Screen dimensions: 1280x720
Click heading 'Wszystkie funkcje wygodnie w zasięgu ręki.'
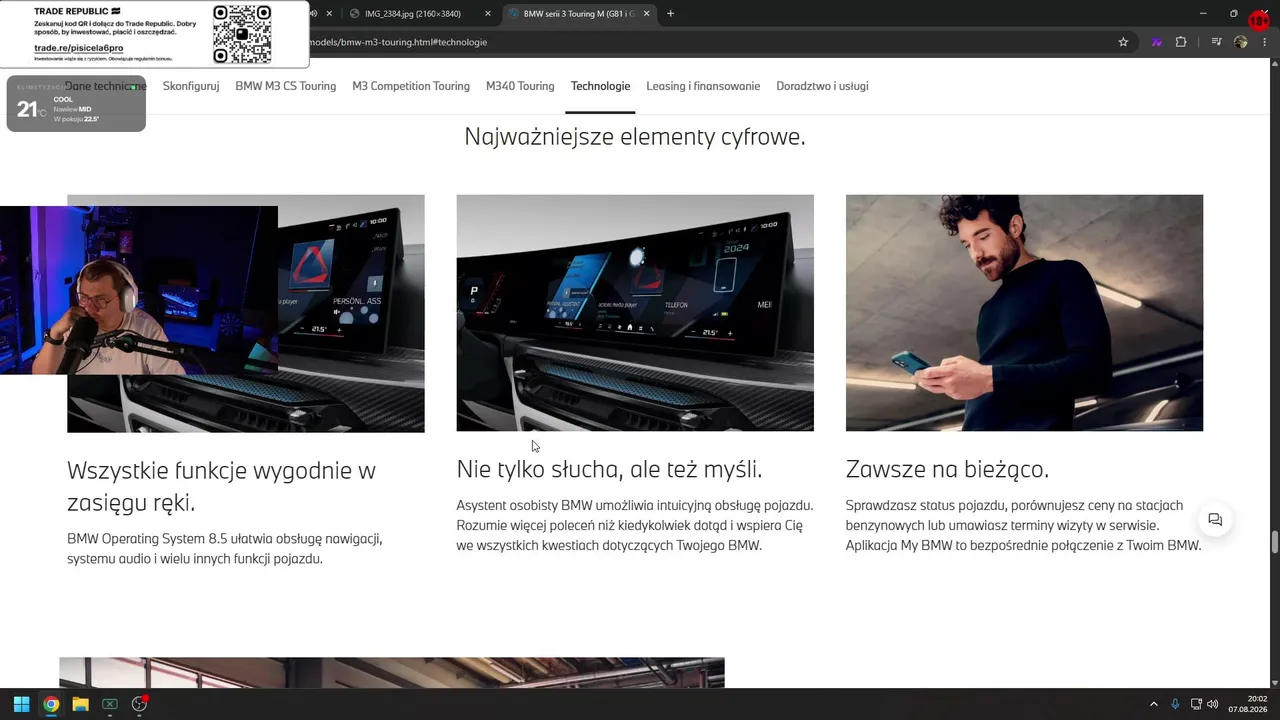[x=221, y=486]
